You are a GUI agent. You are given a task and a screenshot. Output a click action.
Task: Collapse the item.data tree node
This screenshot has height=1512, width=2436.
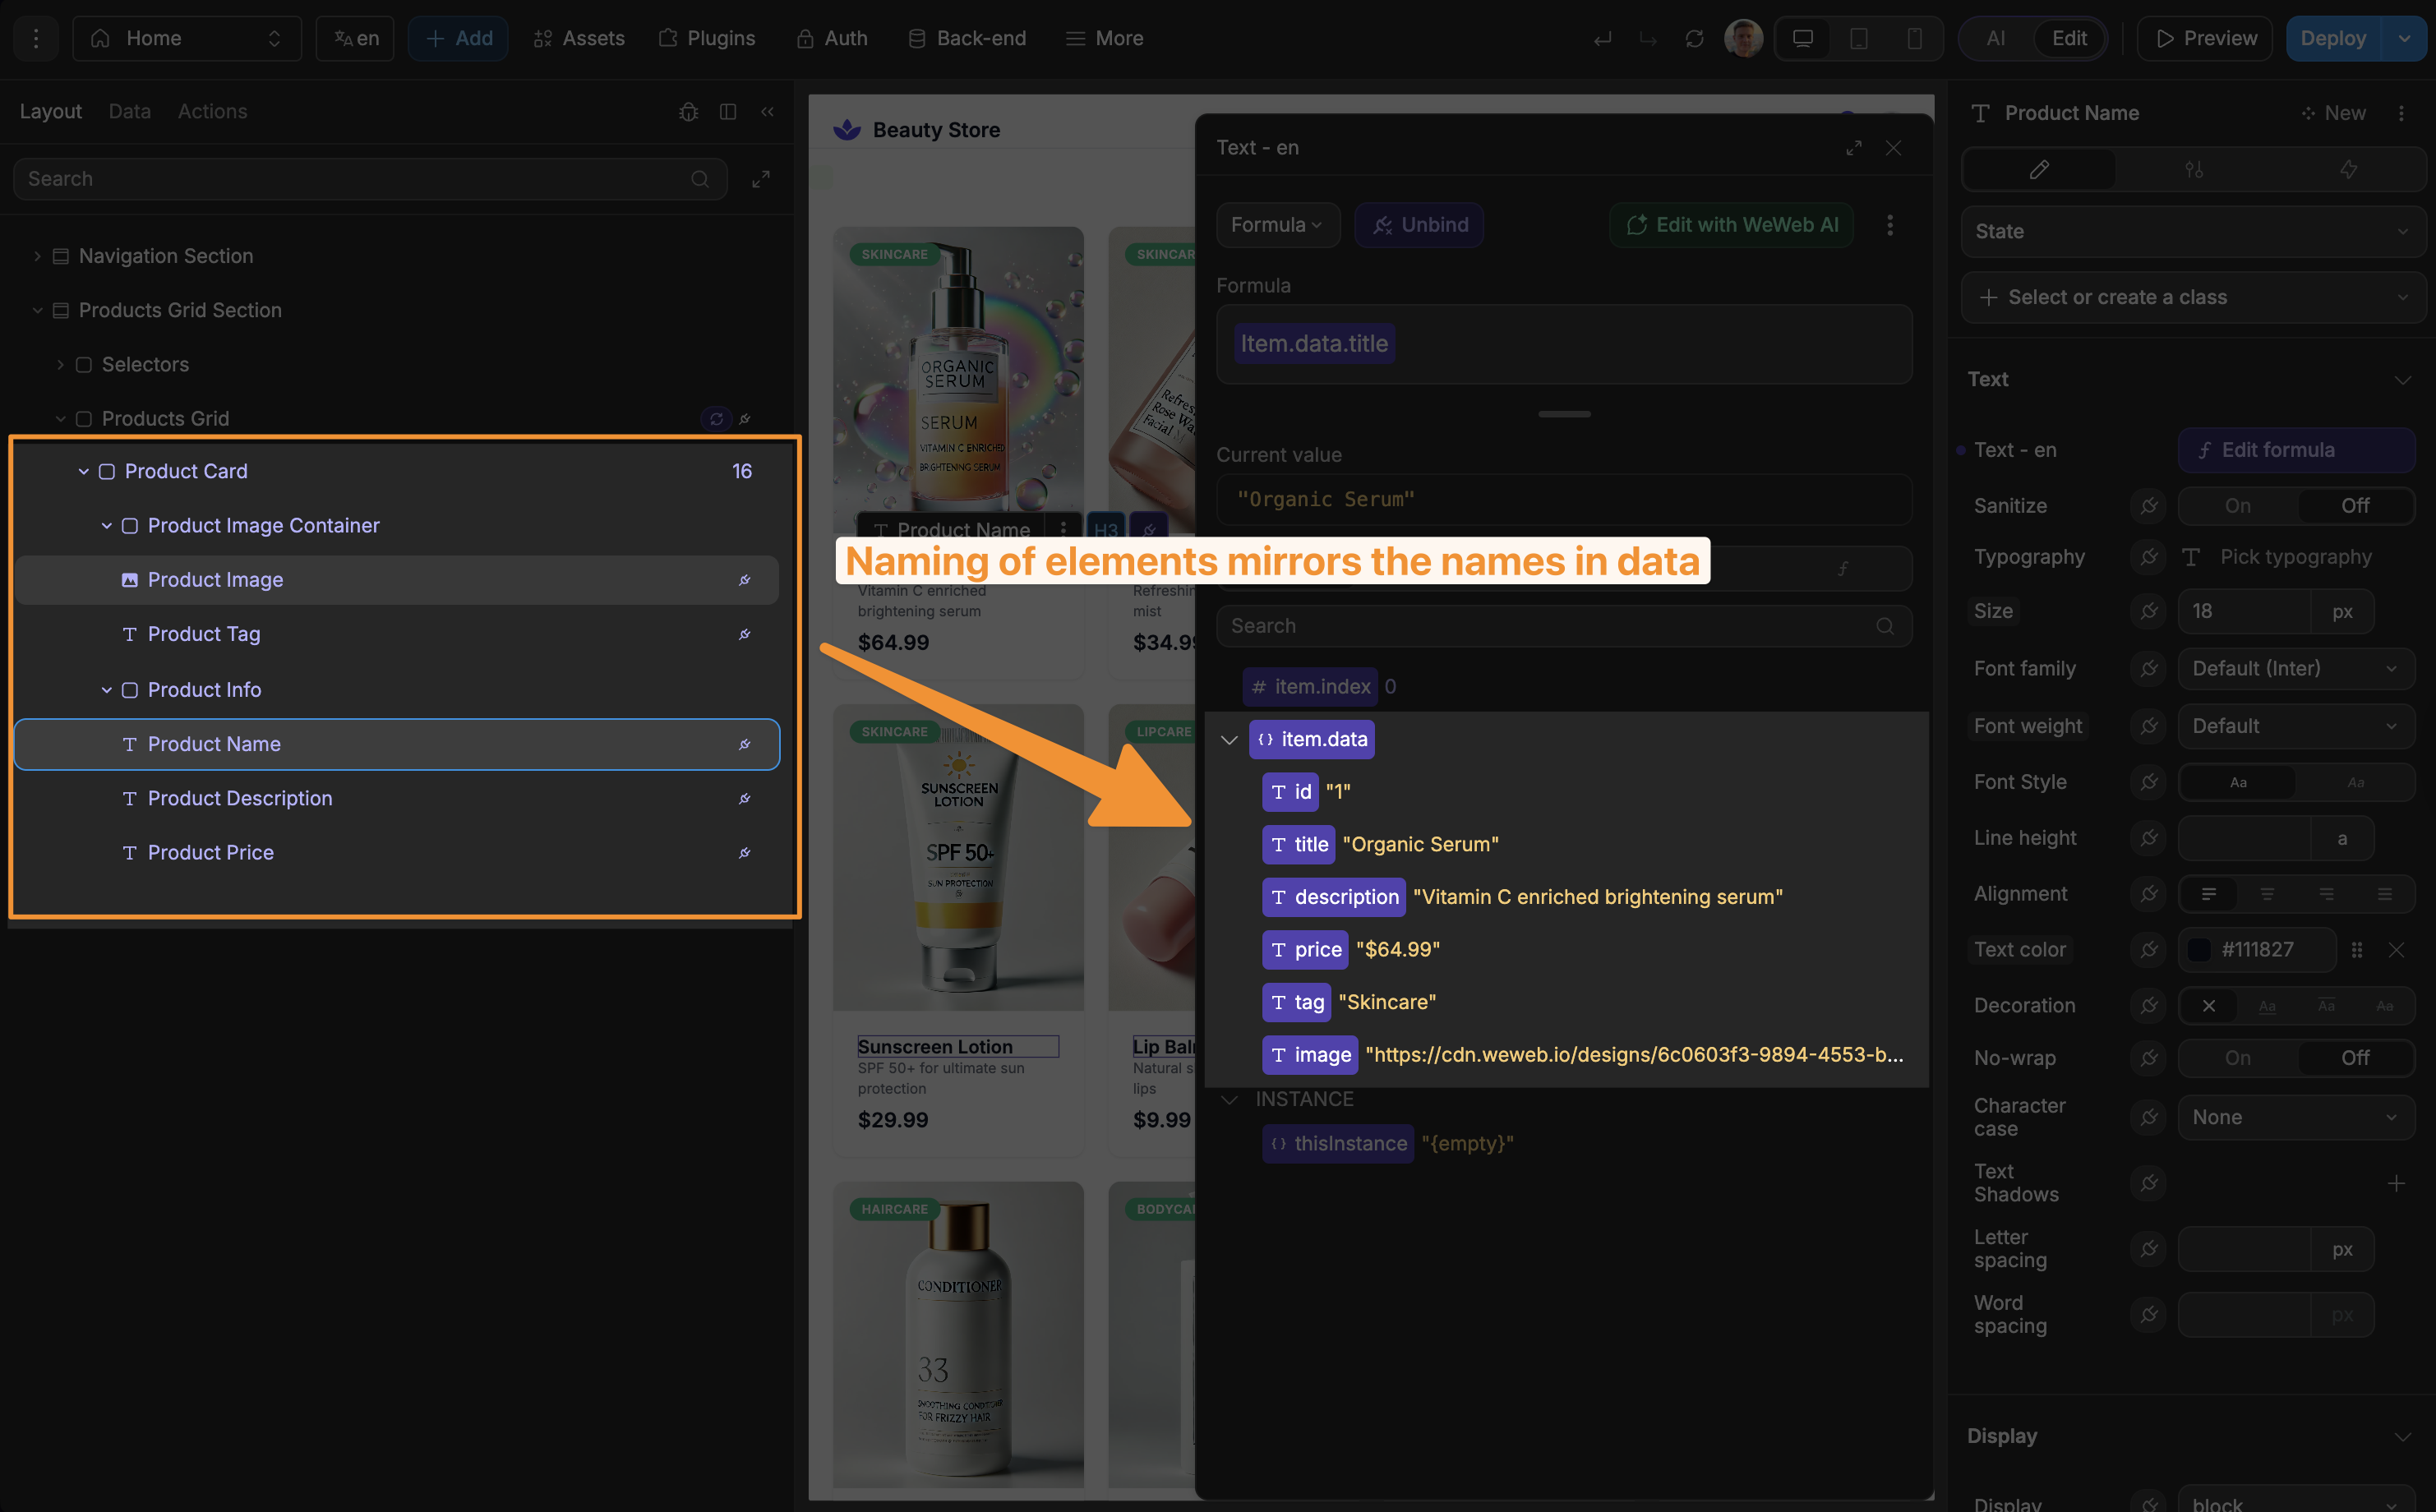pos(1229,740)
